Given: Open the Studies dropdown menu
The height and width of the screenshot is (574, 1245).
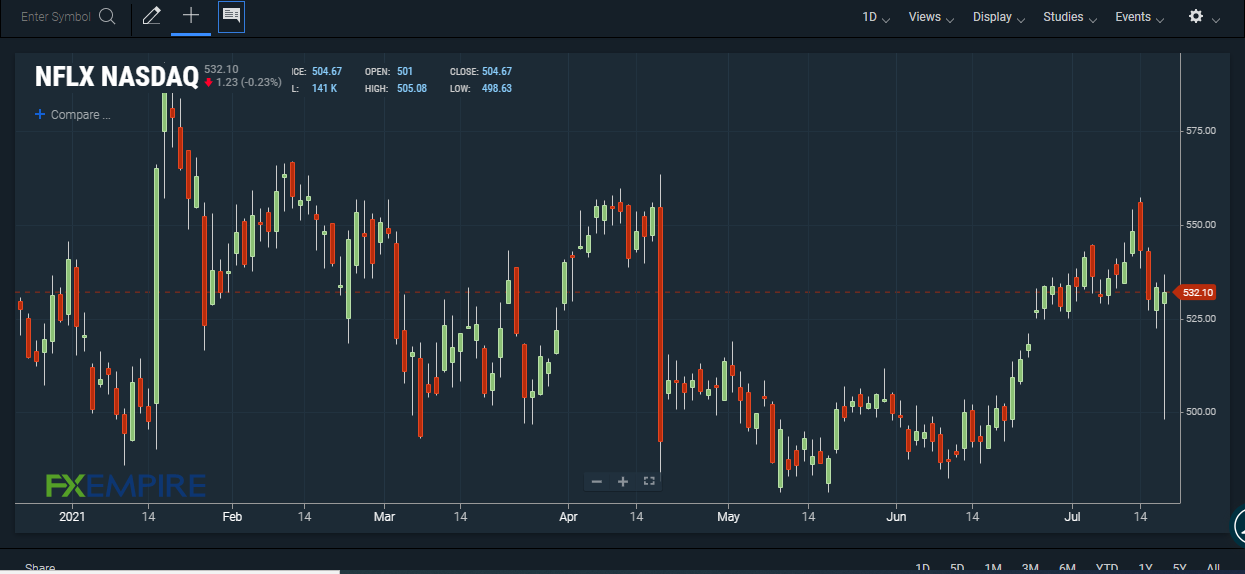Looking at the screenshot, I should click(x=1070, y=17).
